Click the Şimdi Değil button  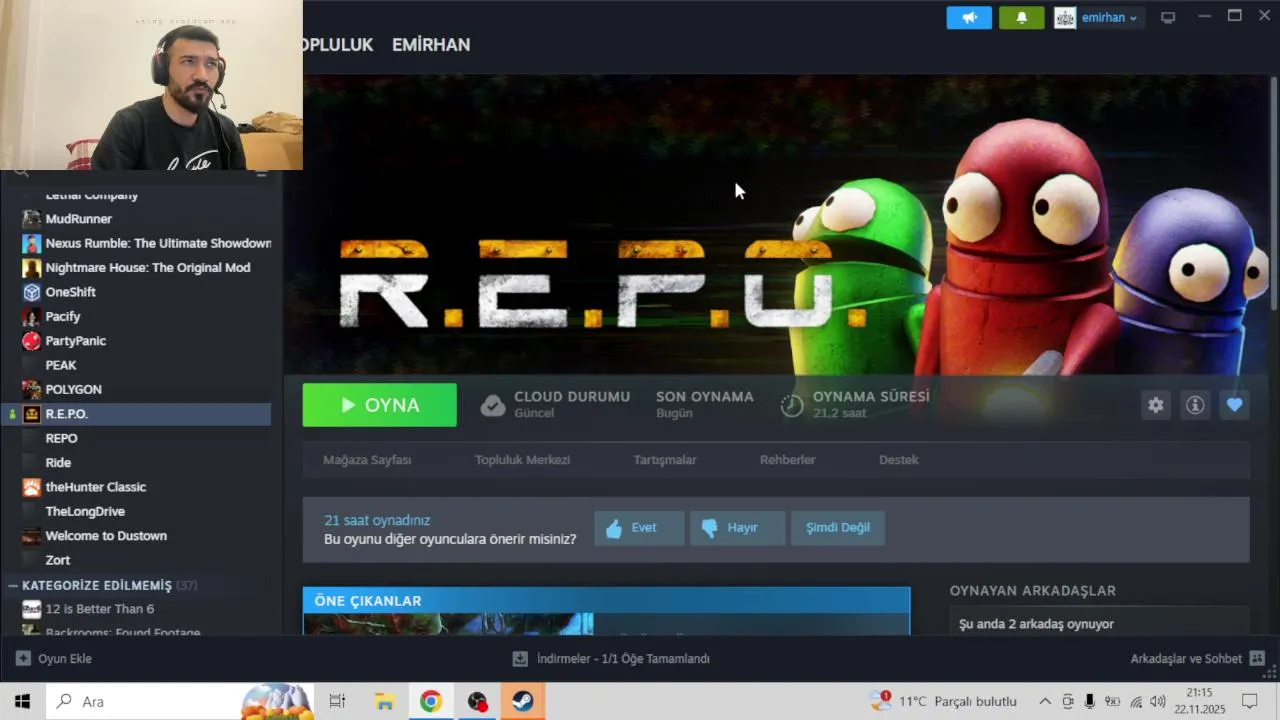tap(838, 528)
